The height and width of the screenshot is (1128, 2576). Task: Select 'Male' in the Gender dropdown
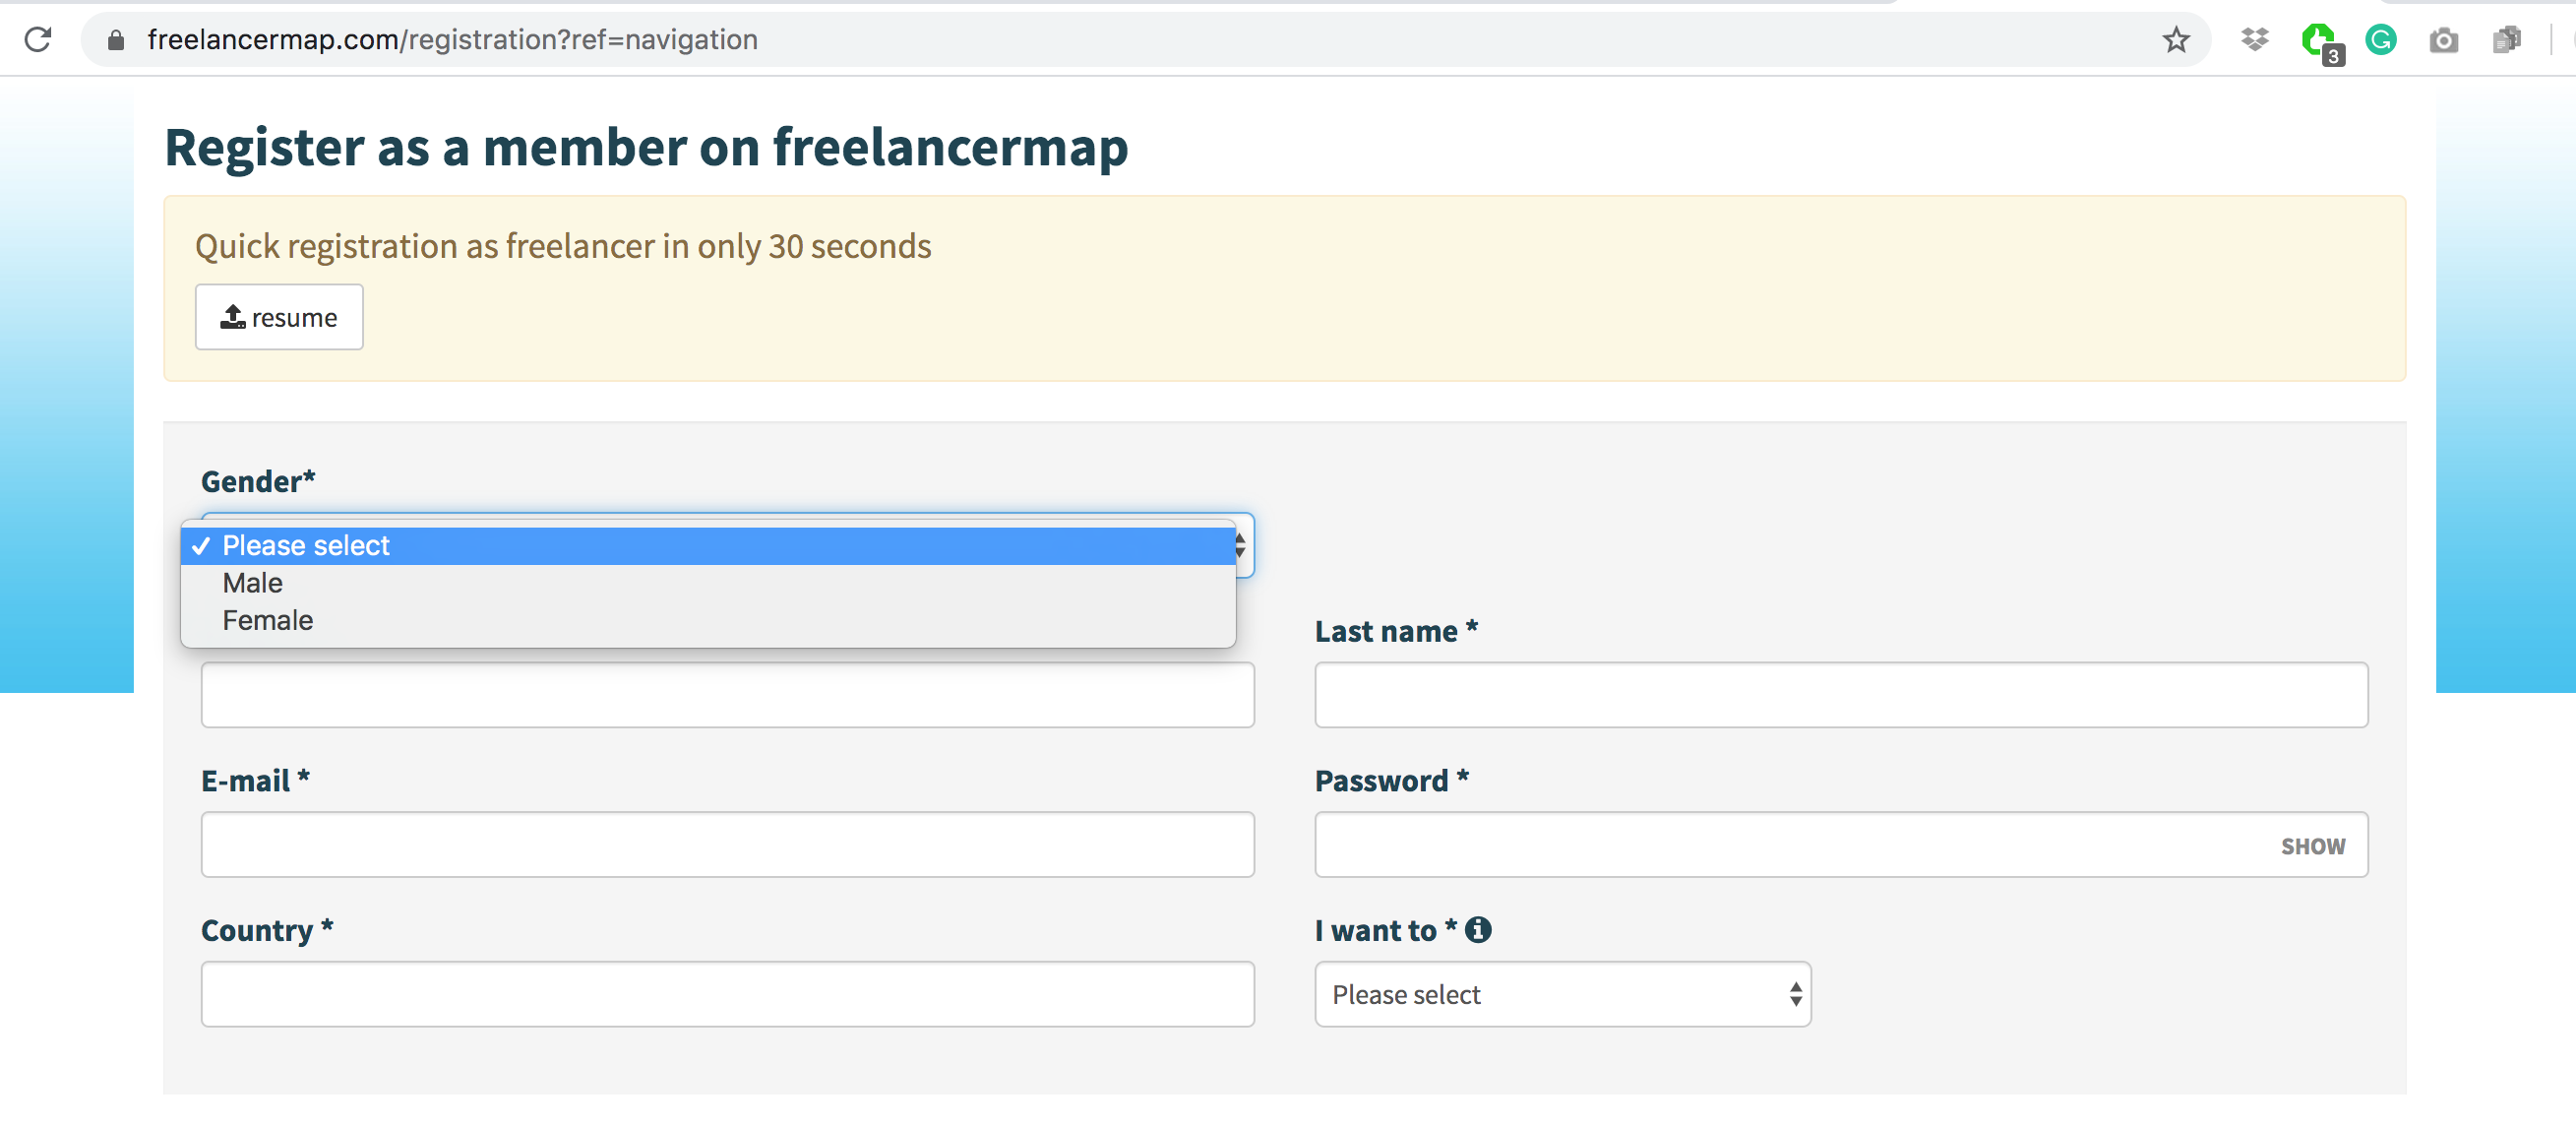(251, 582)
